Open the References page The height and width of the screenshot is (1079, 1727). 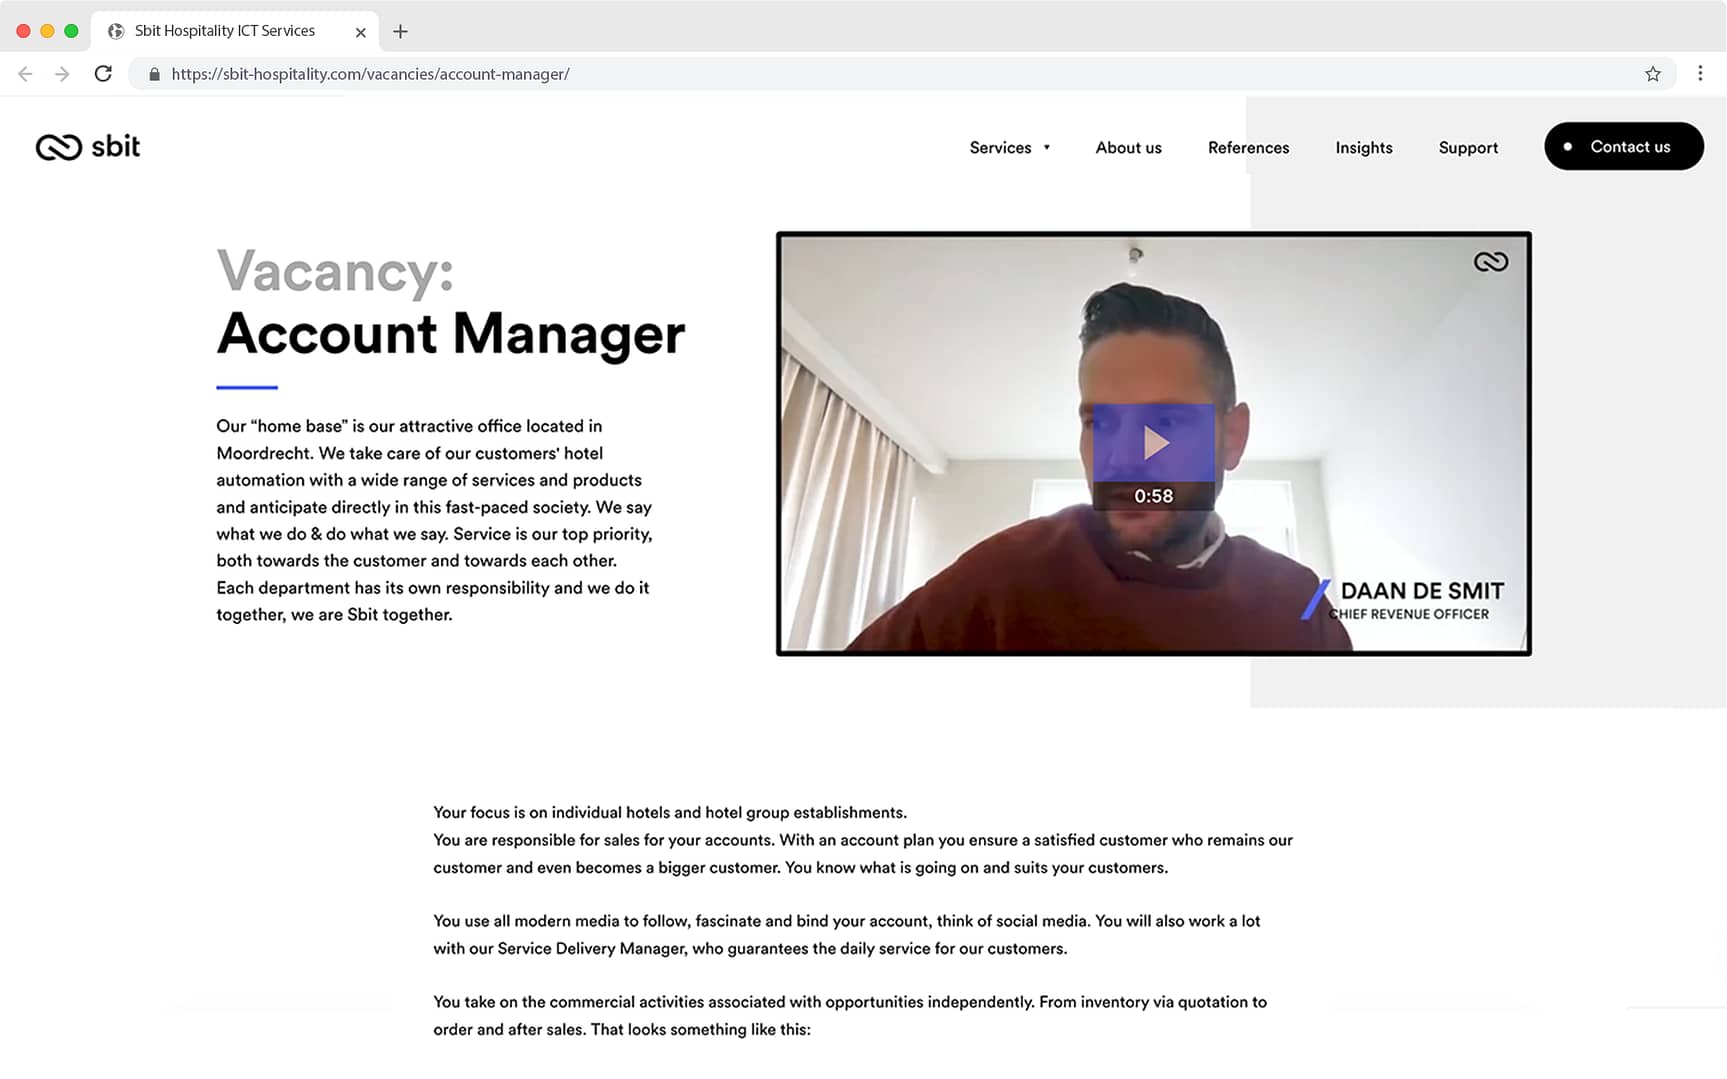(x=1248, y=147)
